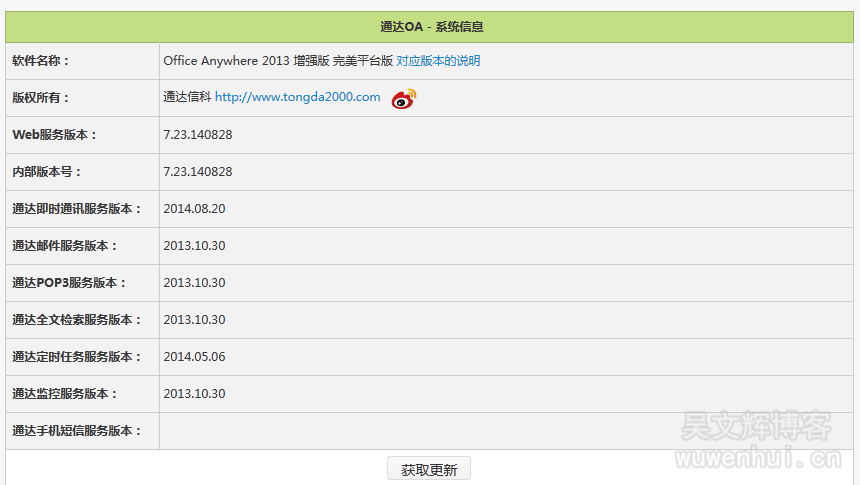Viewport: 860px width, 485px height.
Task: Click the 通达邮件服务版本 label
Action: (65, 246)
